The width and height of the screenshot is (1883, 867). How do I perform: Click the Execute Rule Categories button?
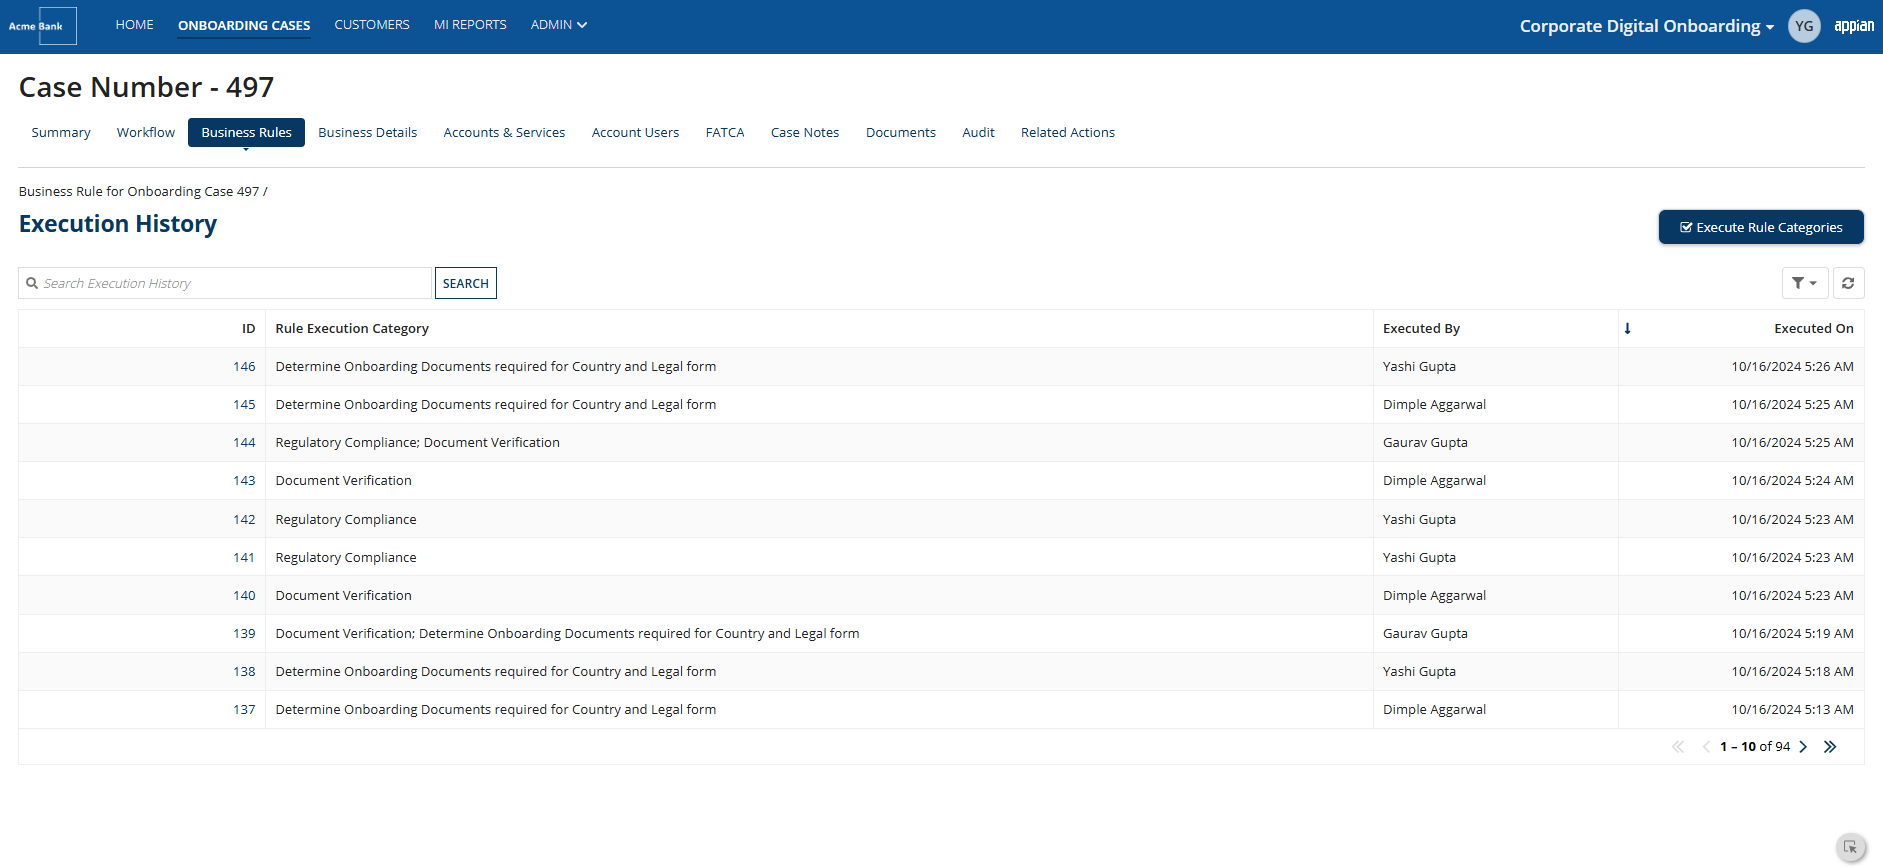(1761, 227)
